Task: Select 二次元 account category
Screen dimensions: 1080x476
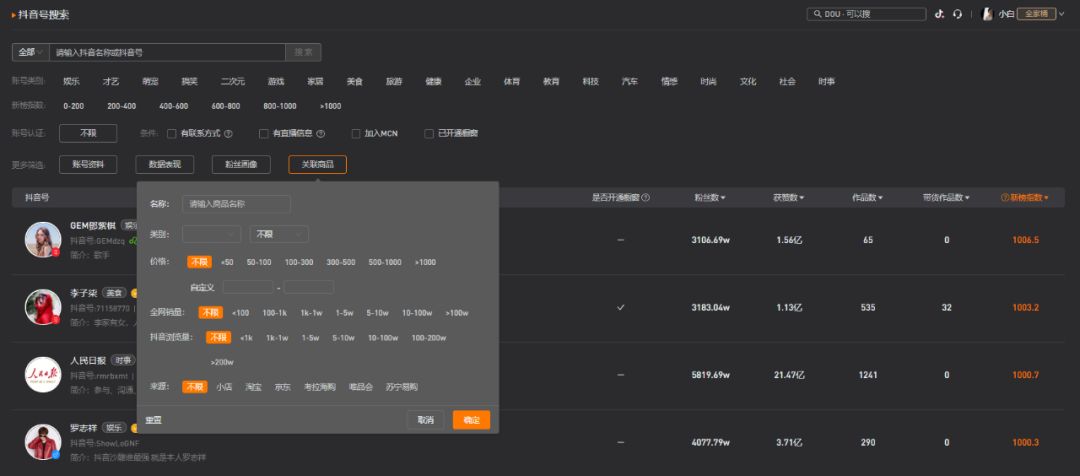Action: pyautogui.click(x=233, y=81)
